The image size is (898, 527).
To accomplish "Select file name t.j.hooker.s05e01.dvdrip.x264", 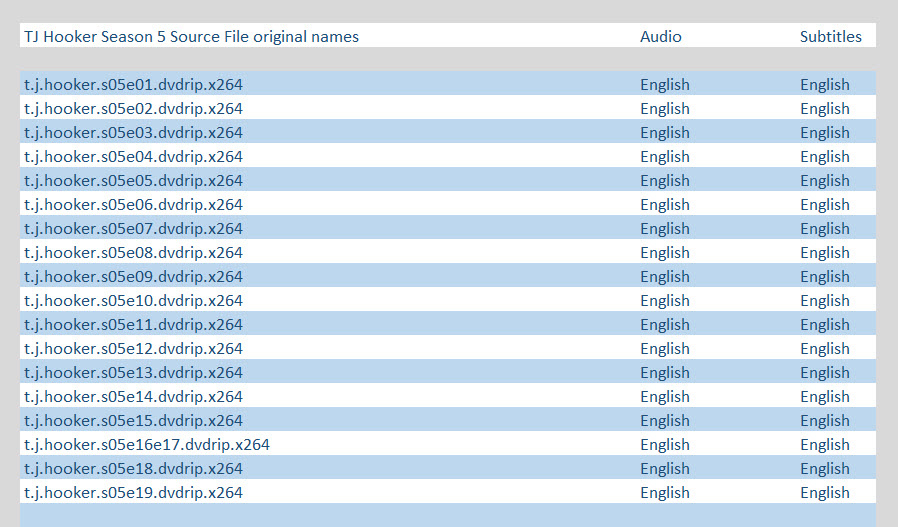I will [133, 85].
